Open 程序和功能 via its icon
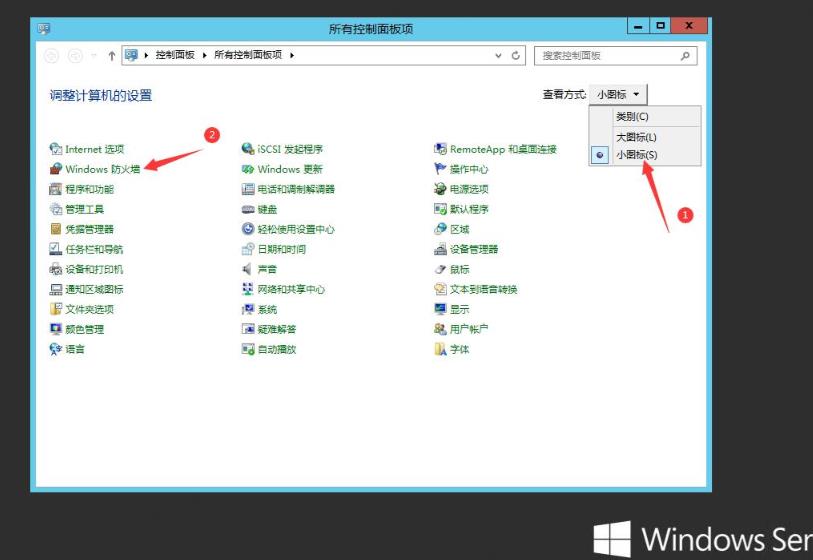The height and width of the screenshot is (560, 813). point(55,189)
